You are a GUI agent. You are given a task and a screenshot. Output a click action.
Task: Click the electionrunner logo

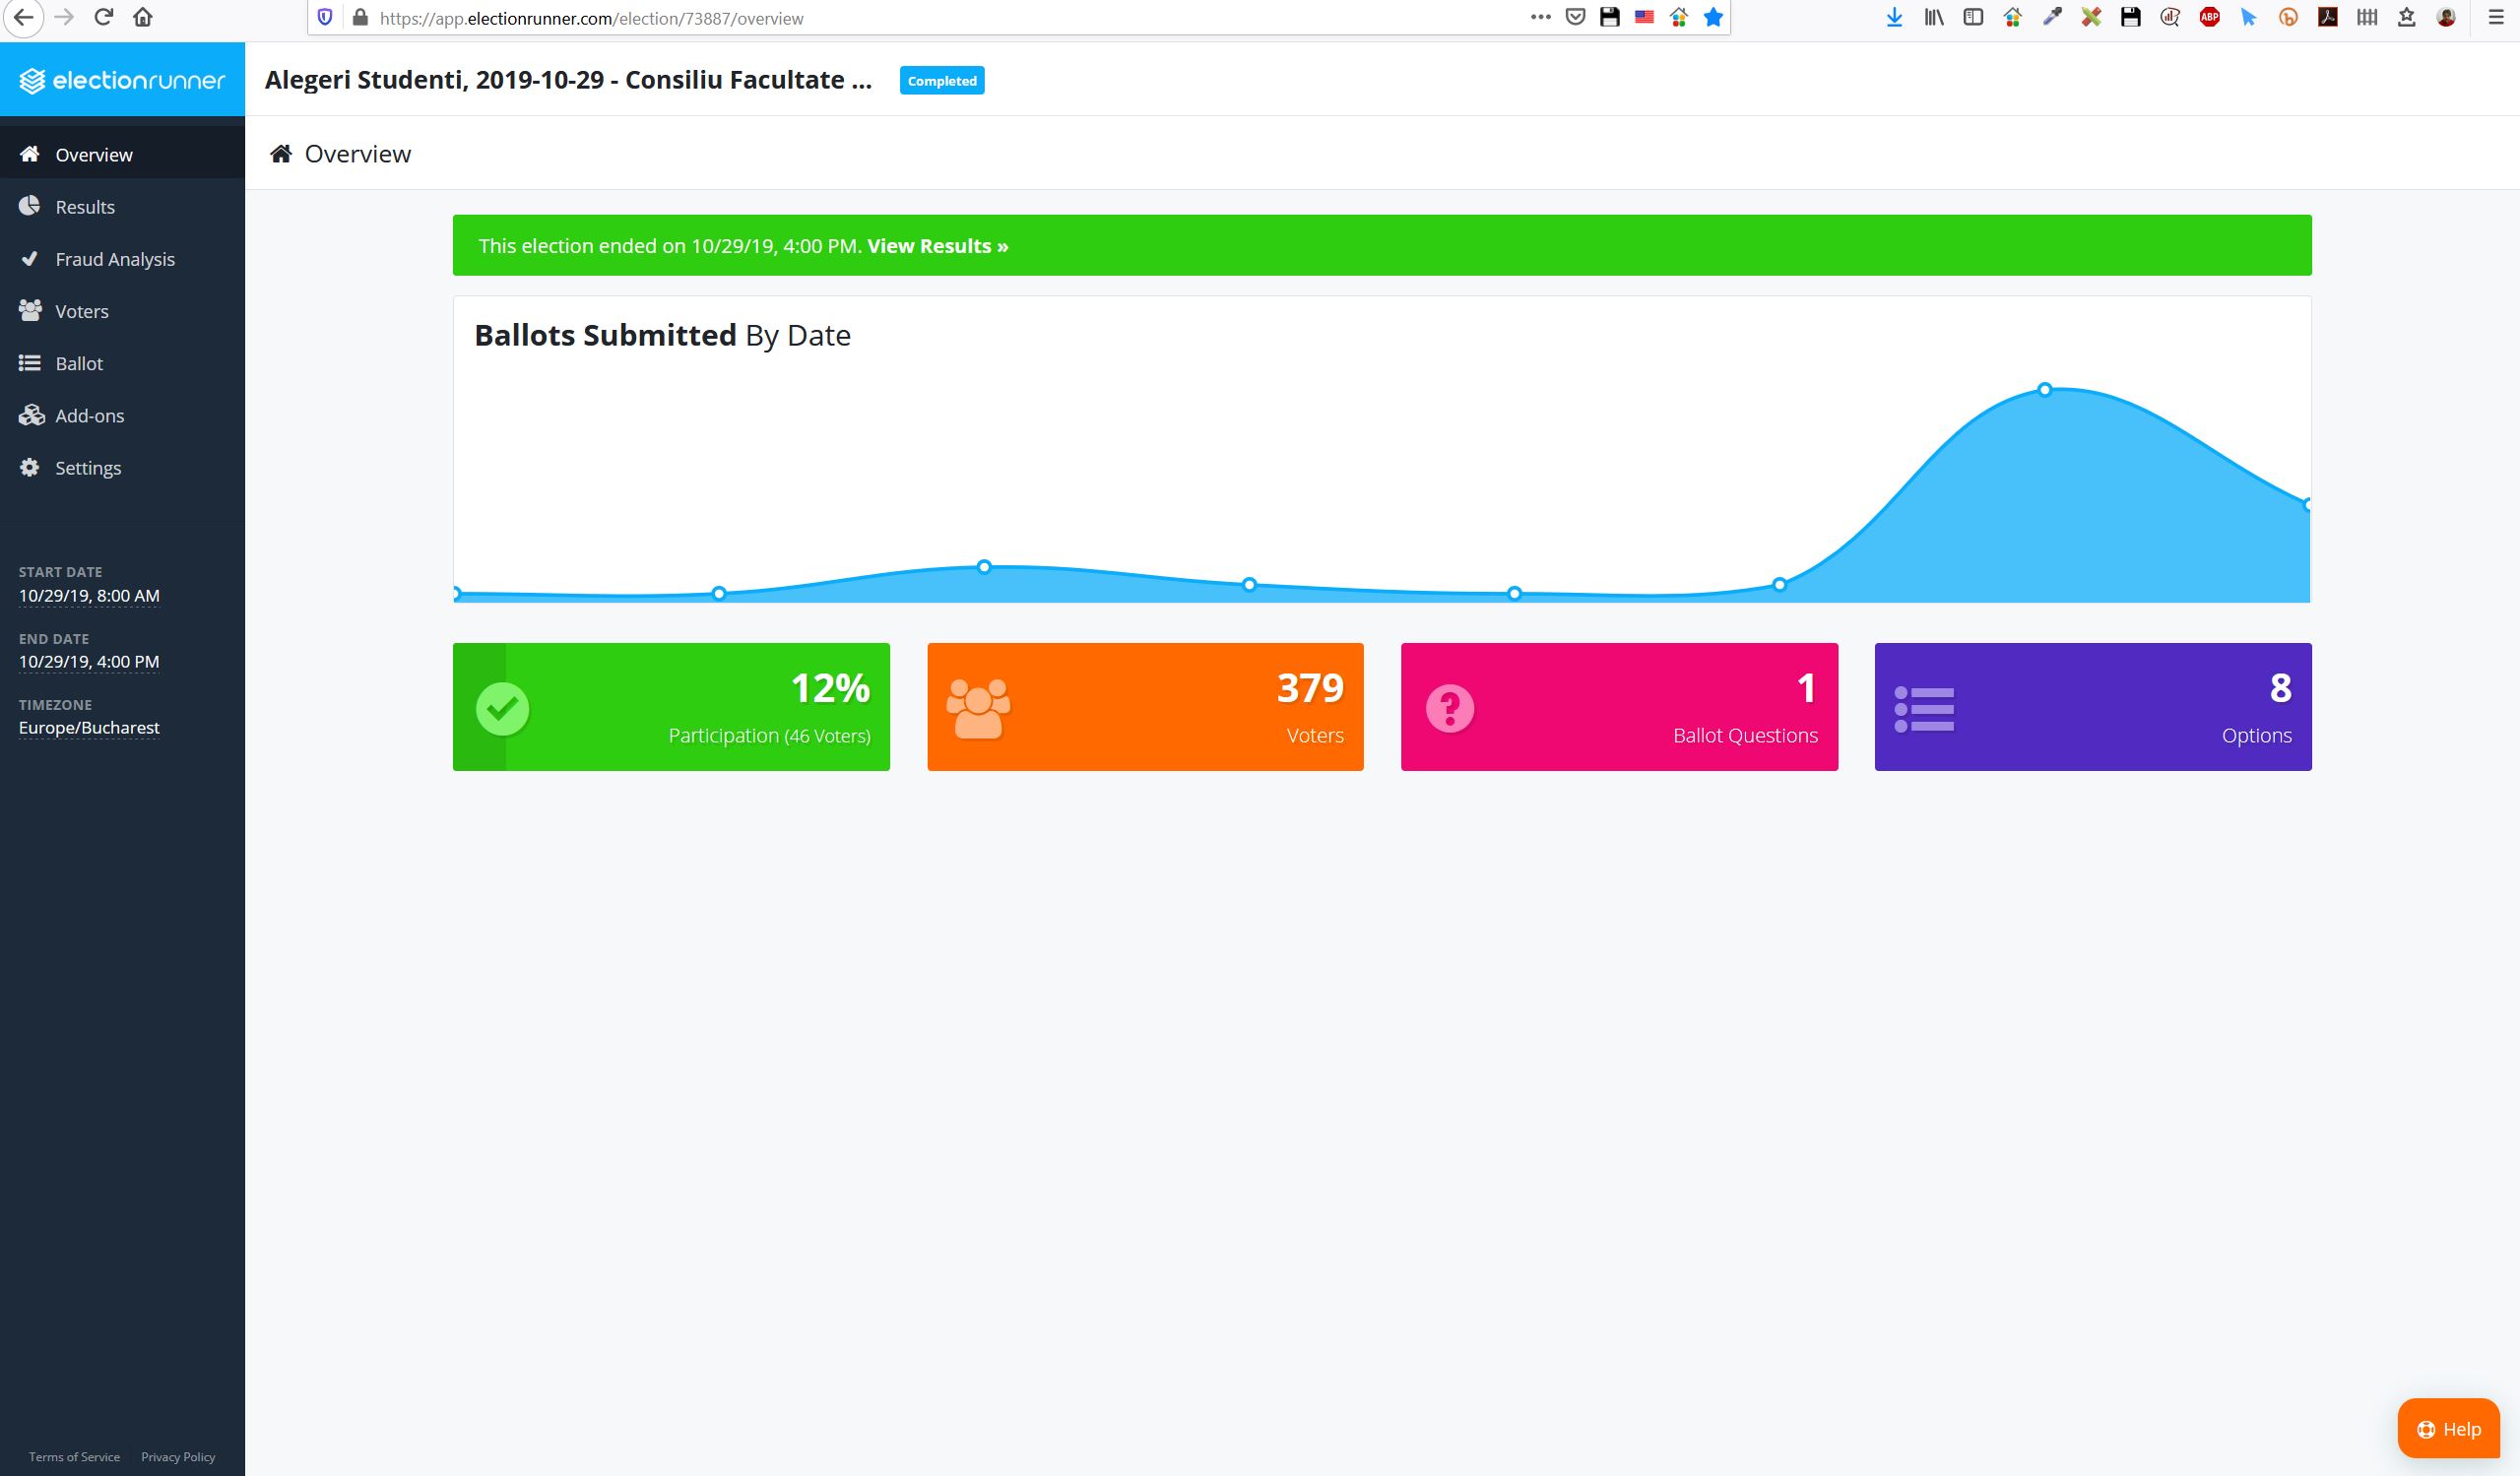(x=122, y=80)
